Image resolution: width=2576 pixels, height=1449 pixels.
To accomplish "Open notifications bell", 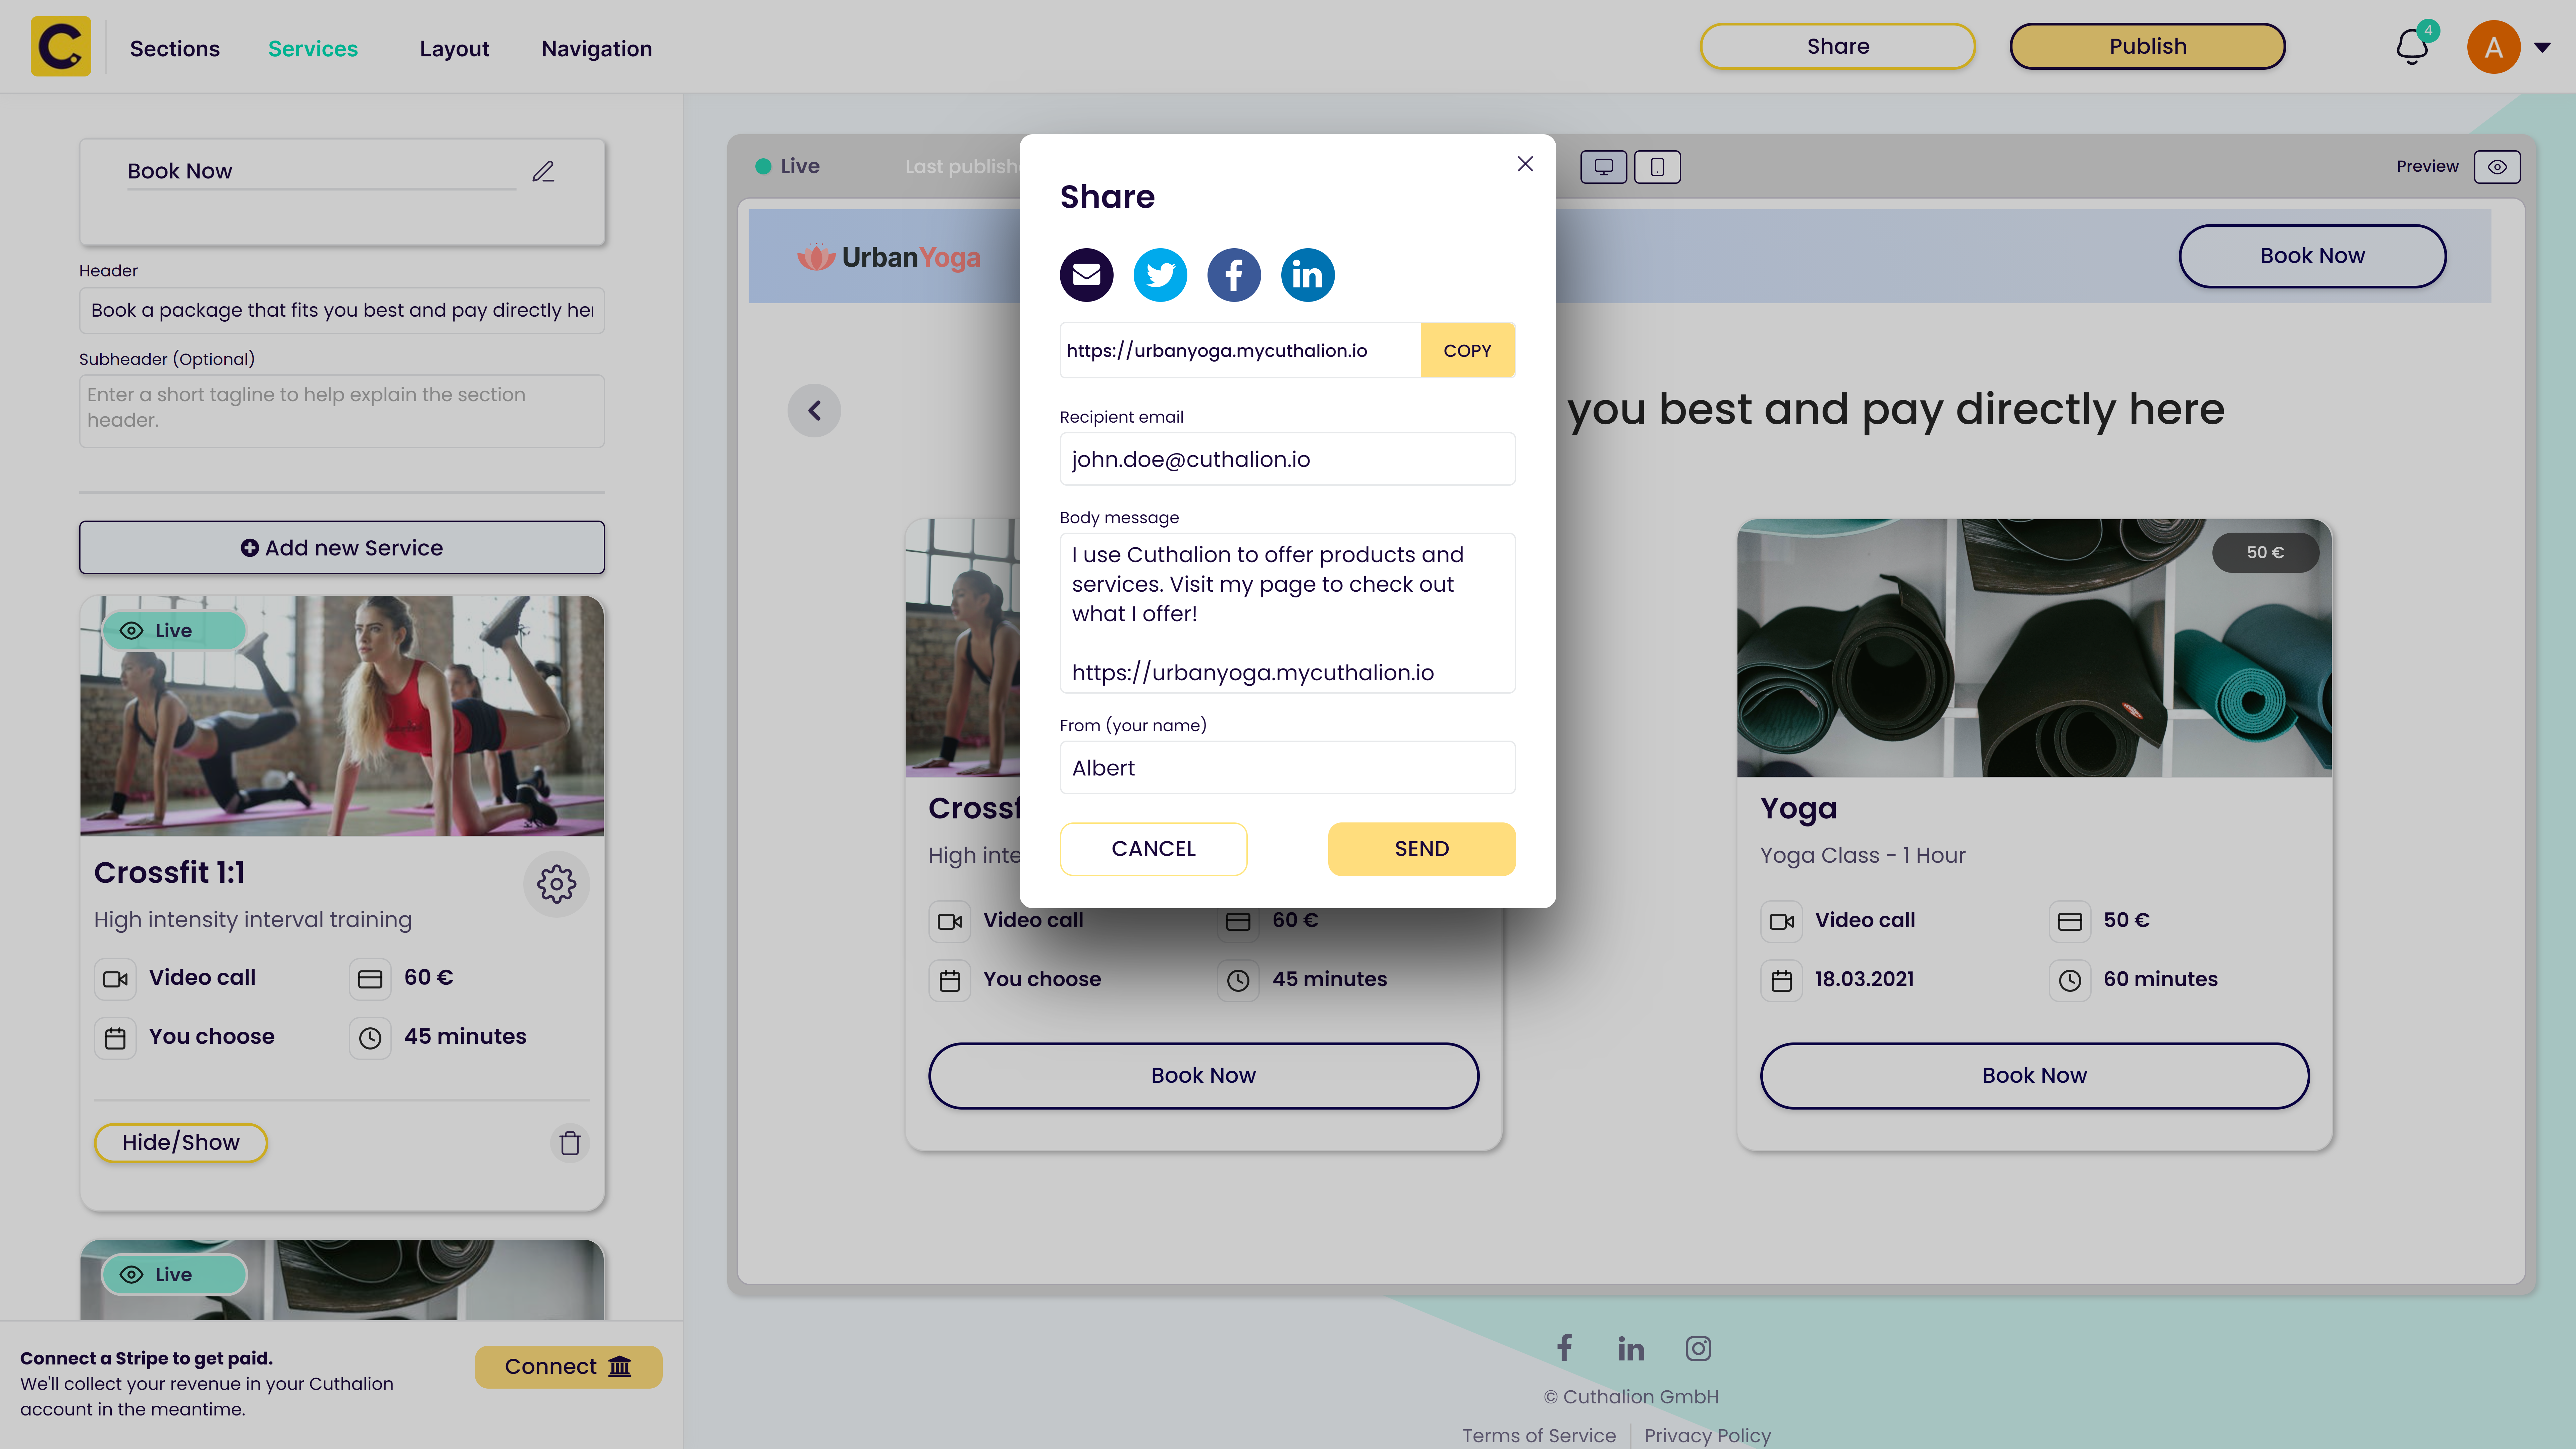I will point(2412,47).
